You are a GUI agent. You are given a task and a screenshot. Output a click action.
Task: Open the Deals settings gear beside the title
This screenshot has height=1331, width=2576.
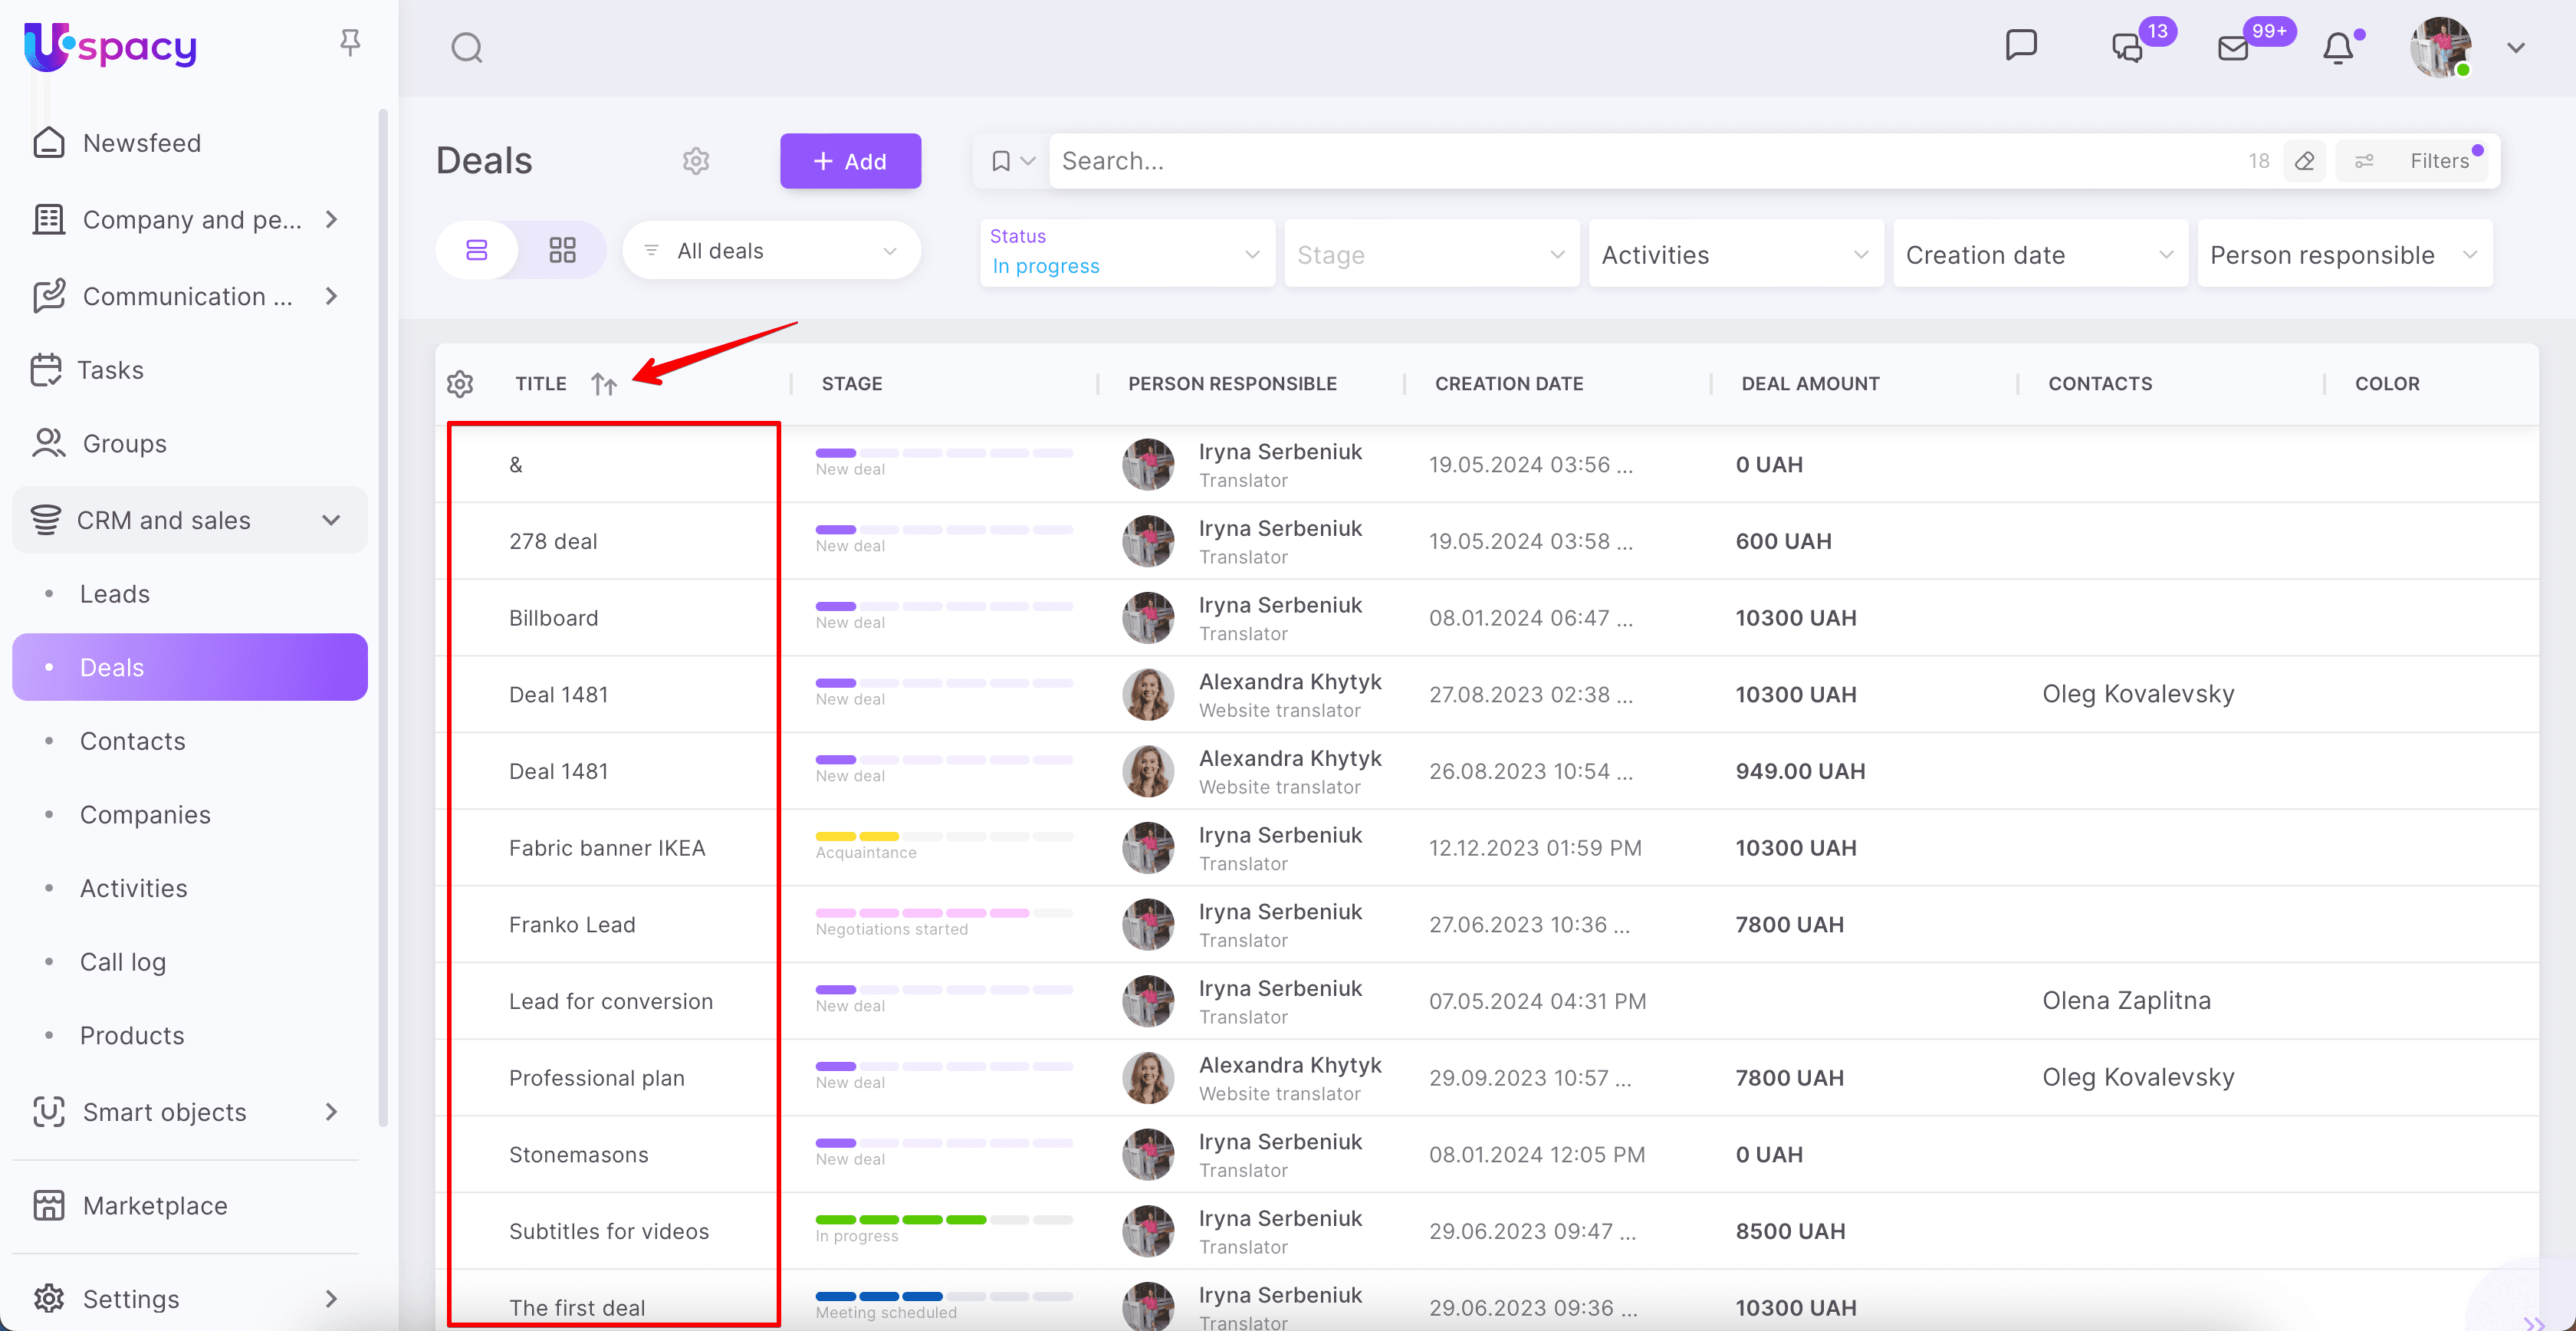pyautogui.click(x=695, y=160)
